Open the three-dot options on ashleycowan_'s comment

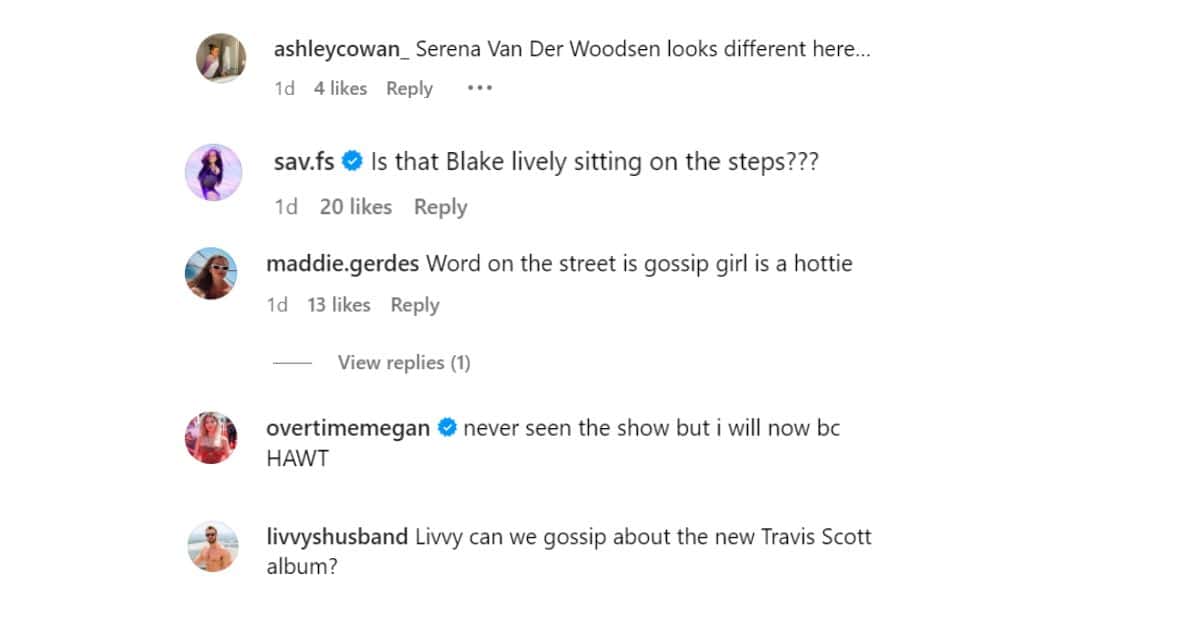click(479, 89)
